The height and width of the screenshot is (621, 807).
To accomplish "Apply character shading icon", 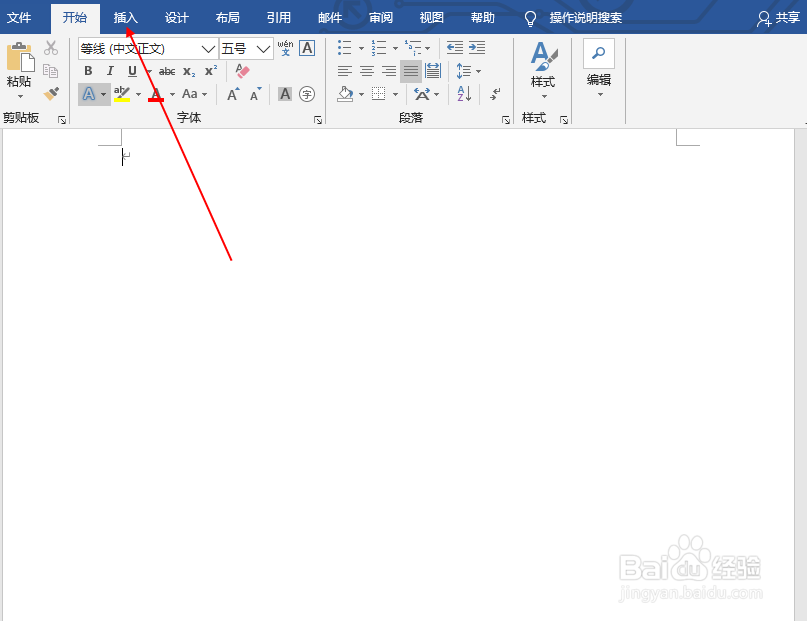I will (x=285, y=94).
